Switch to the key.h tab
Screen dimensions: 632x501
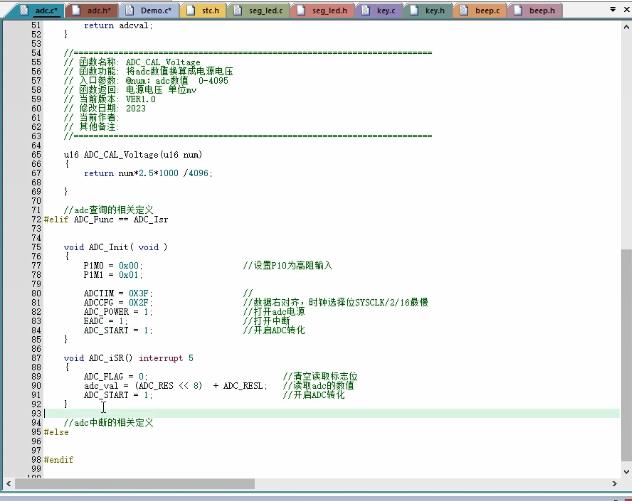[428, 11]
